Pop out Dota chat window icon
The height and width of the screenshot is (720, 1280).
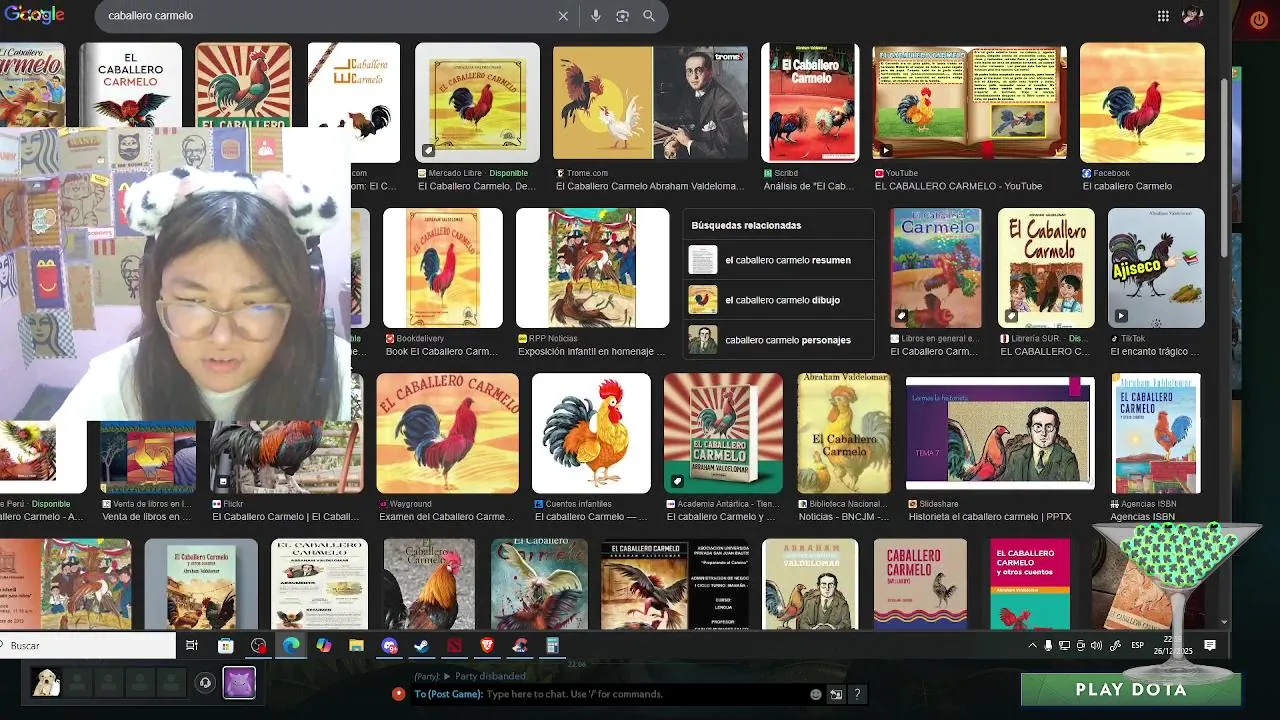pyautogui.click(x=836, y=694)
